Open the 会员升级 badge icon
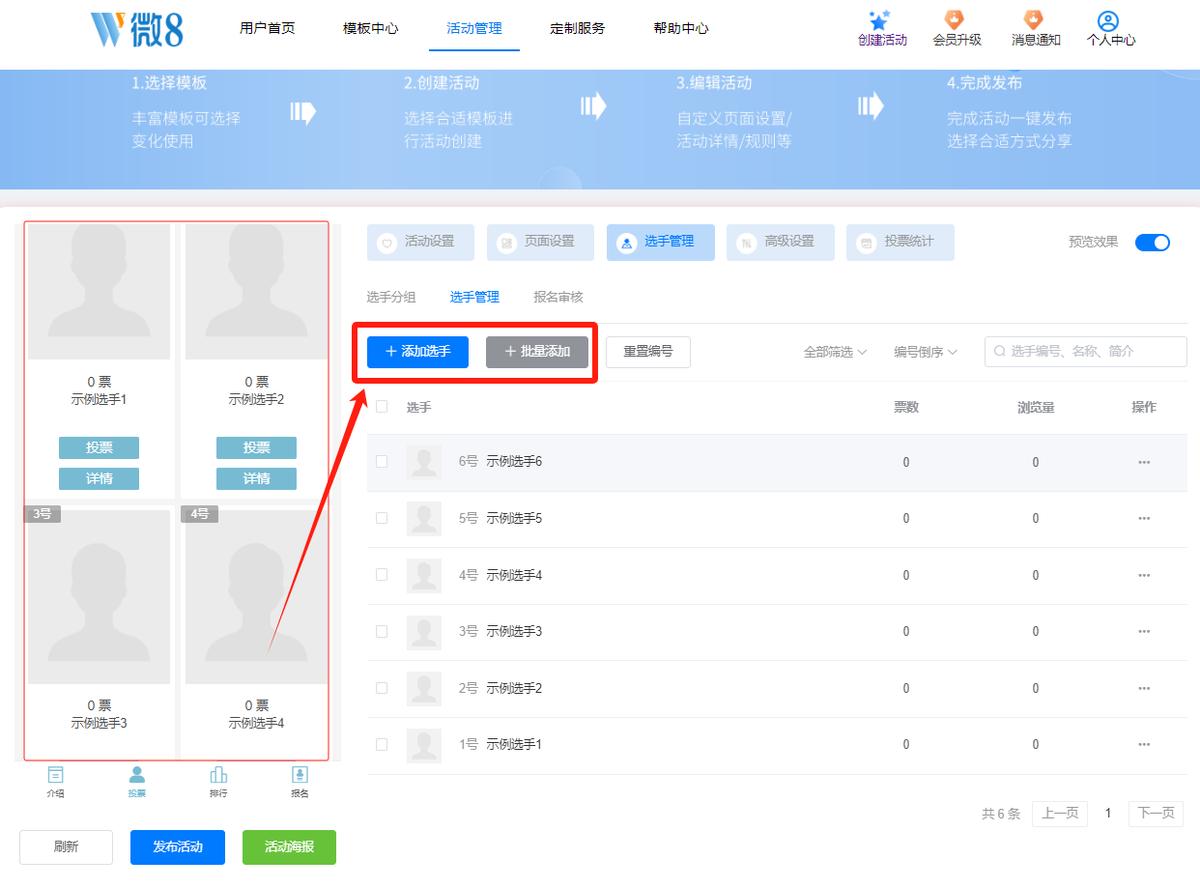1200x890 pixels. (x=955, y=20)
